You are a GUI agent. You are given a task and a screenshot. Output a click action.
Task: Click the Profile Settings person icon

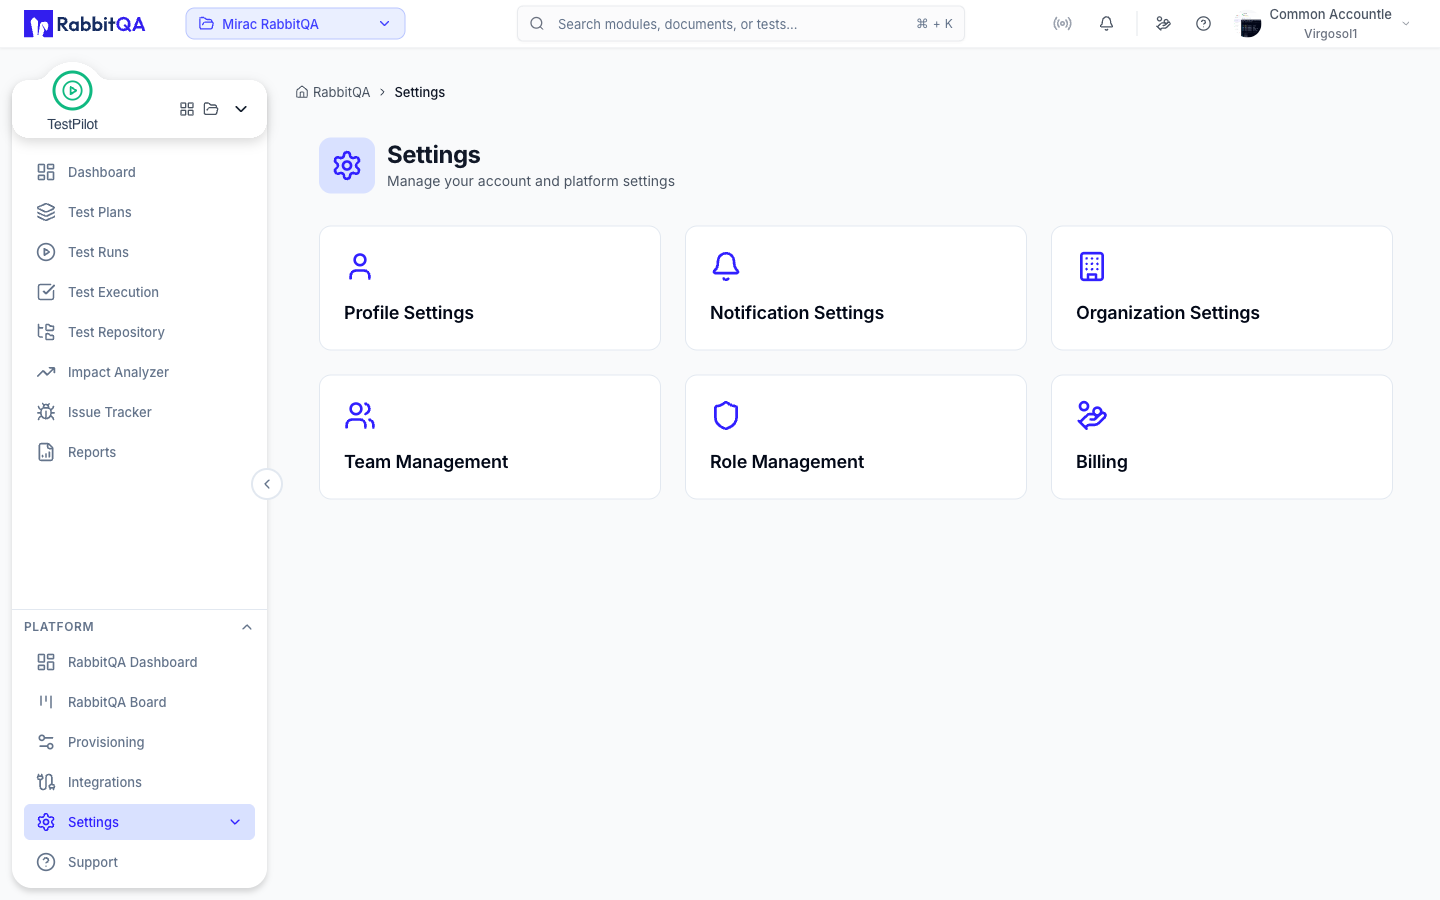(360, 266)
